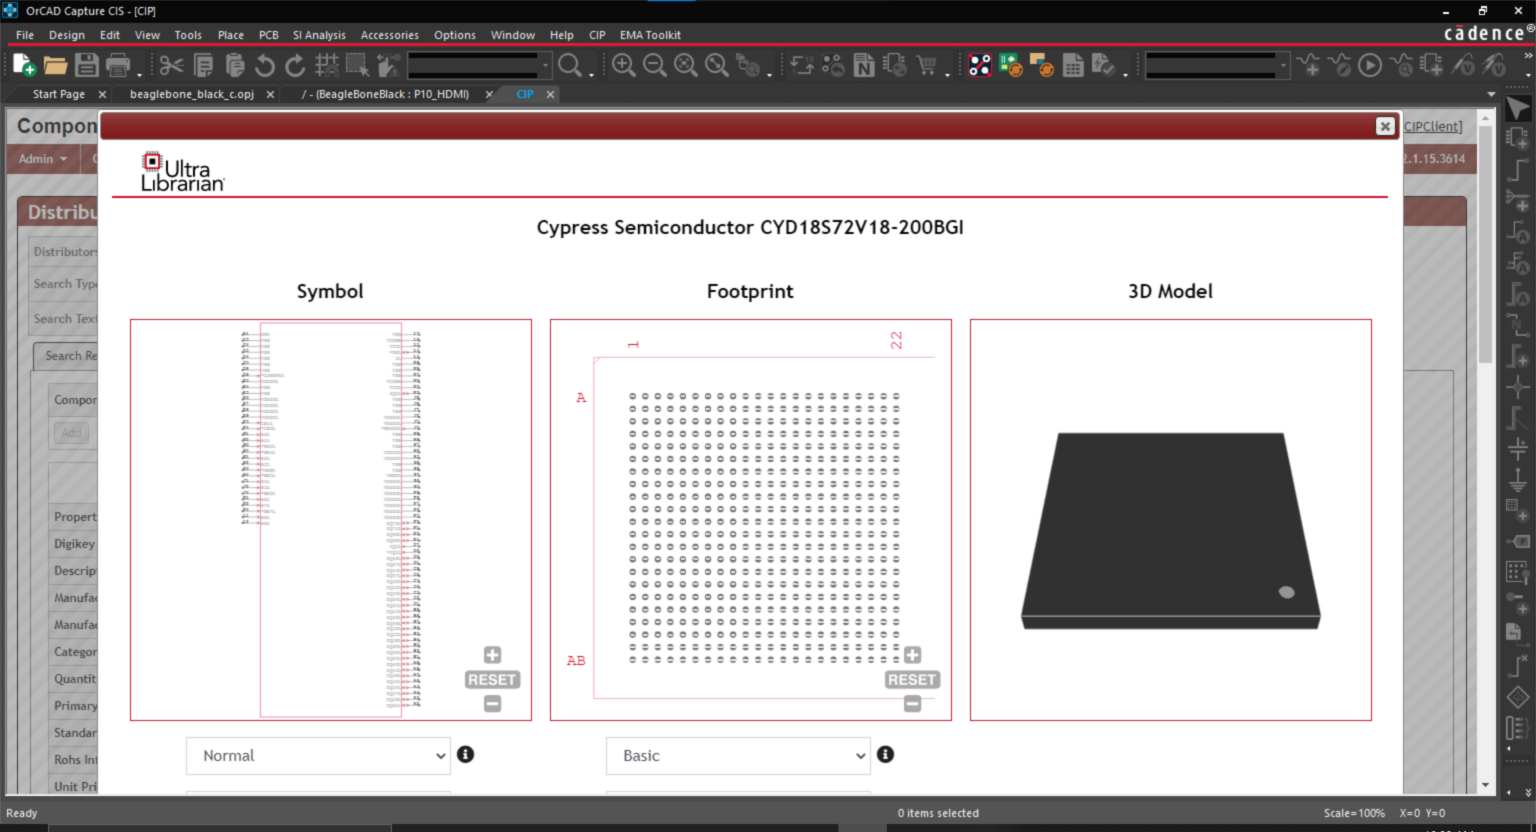Click the RESET button under the footprint preview
Screen dimensions: 1536x832
(911, 679)
